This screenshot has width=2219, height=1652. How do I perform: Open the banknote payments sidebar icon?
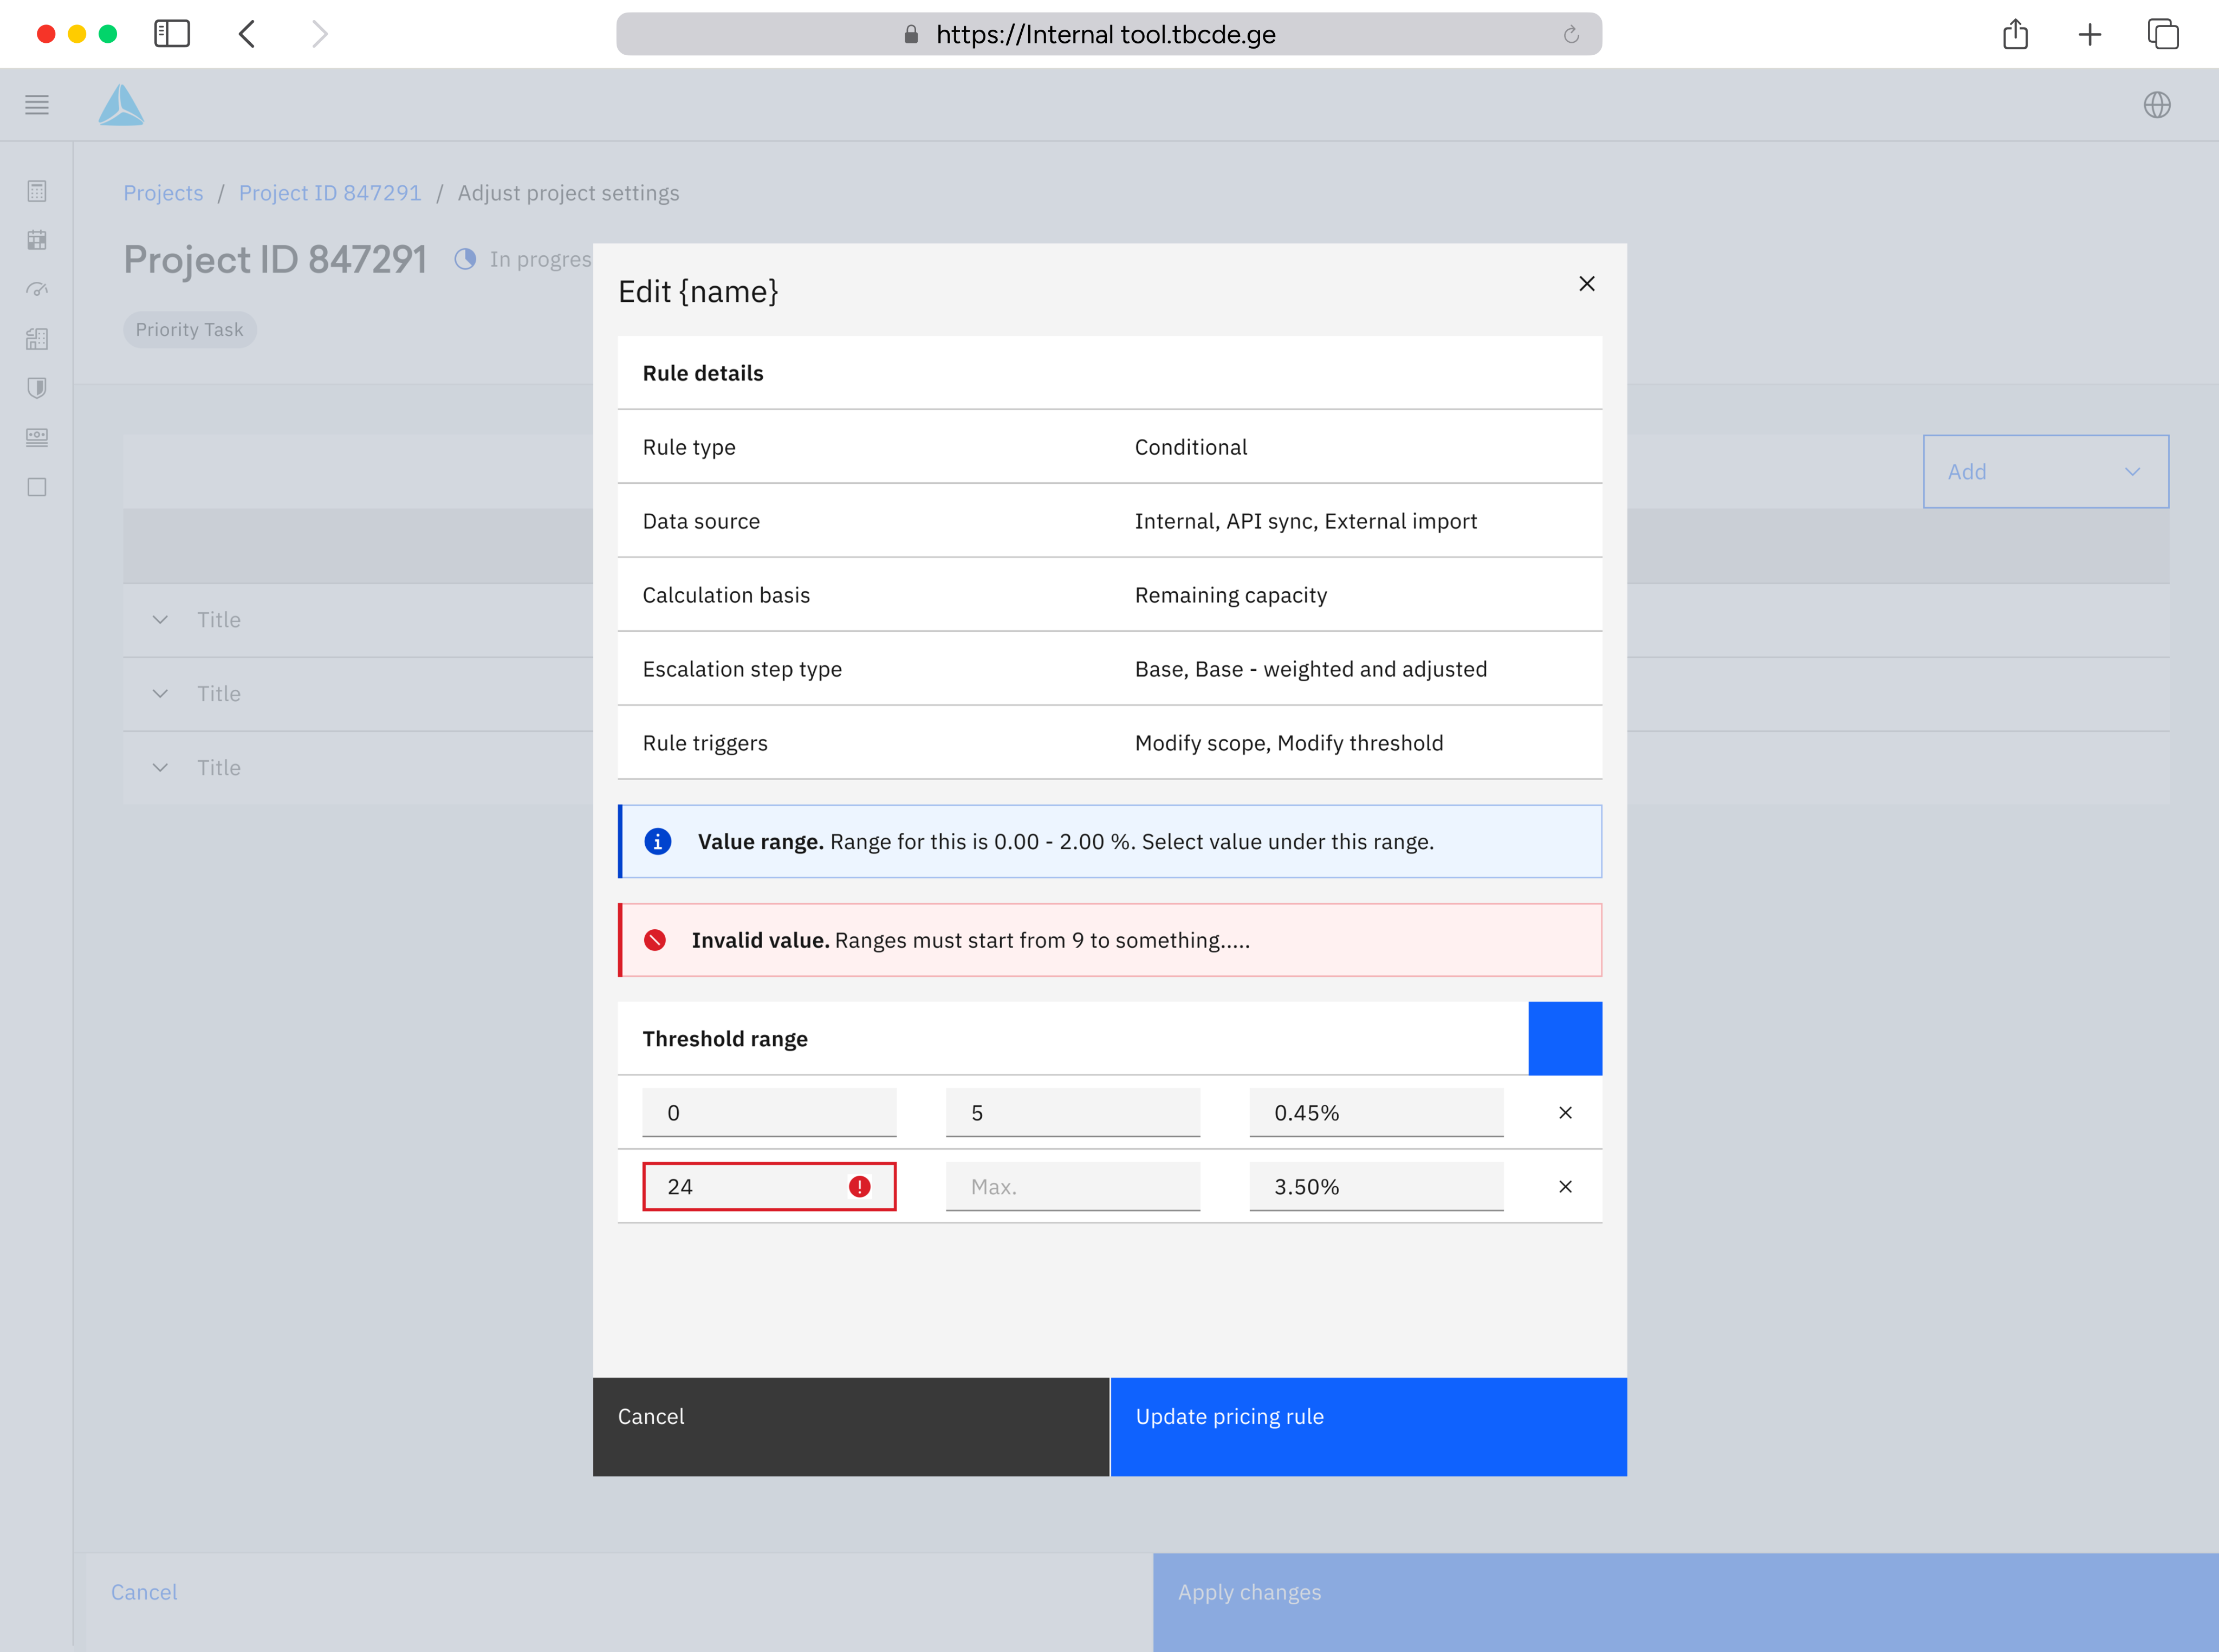[x=37, y=437]
